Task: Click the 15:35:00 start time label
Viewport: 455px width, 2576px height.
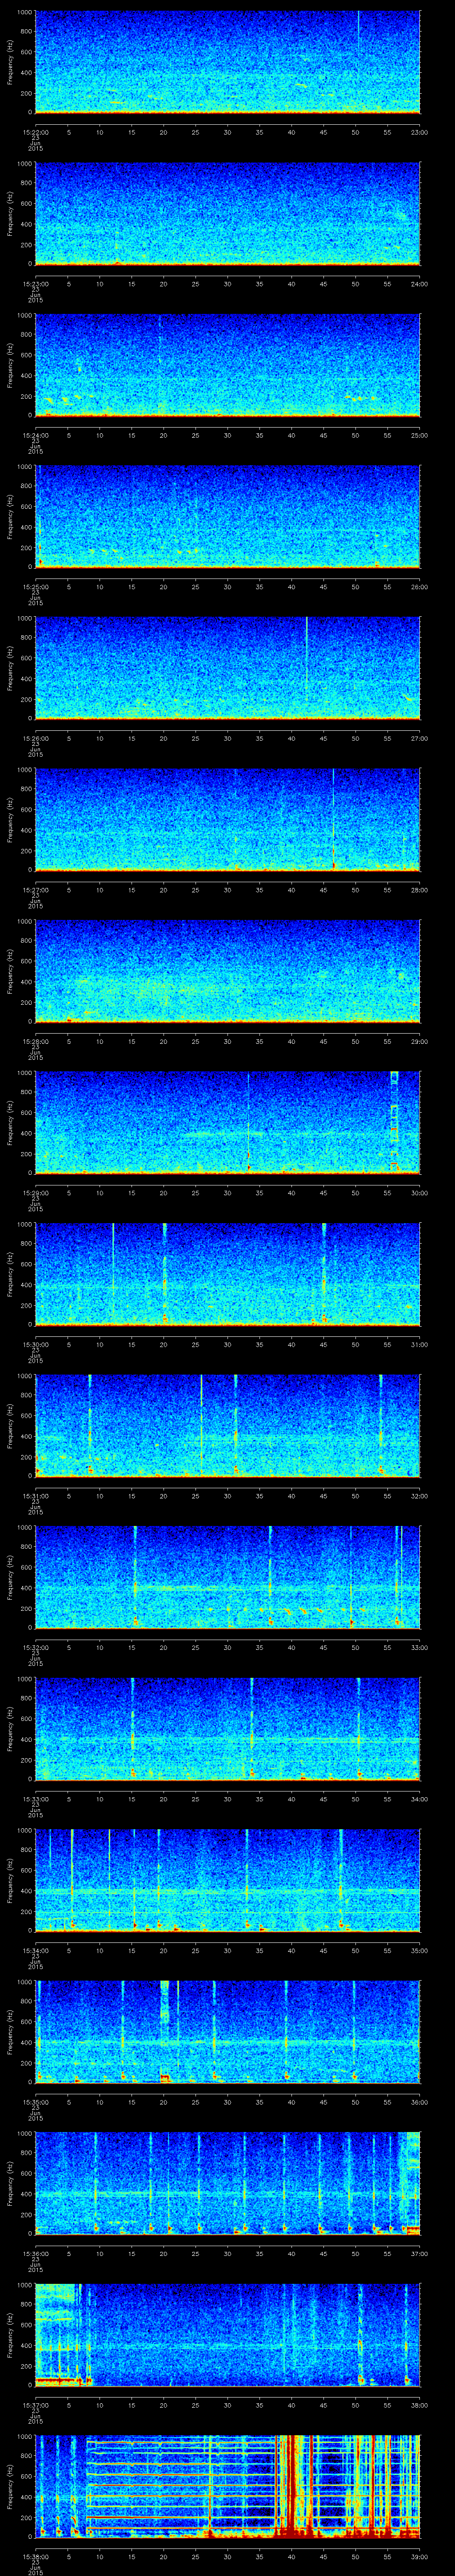Action: pyautogui.click(x=35, y=2102)
